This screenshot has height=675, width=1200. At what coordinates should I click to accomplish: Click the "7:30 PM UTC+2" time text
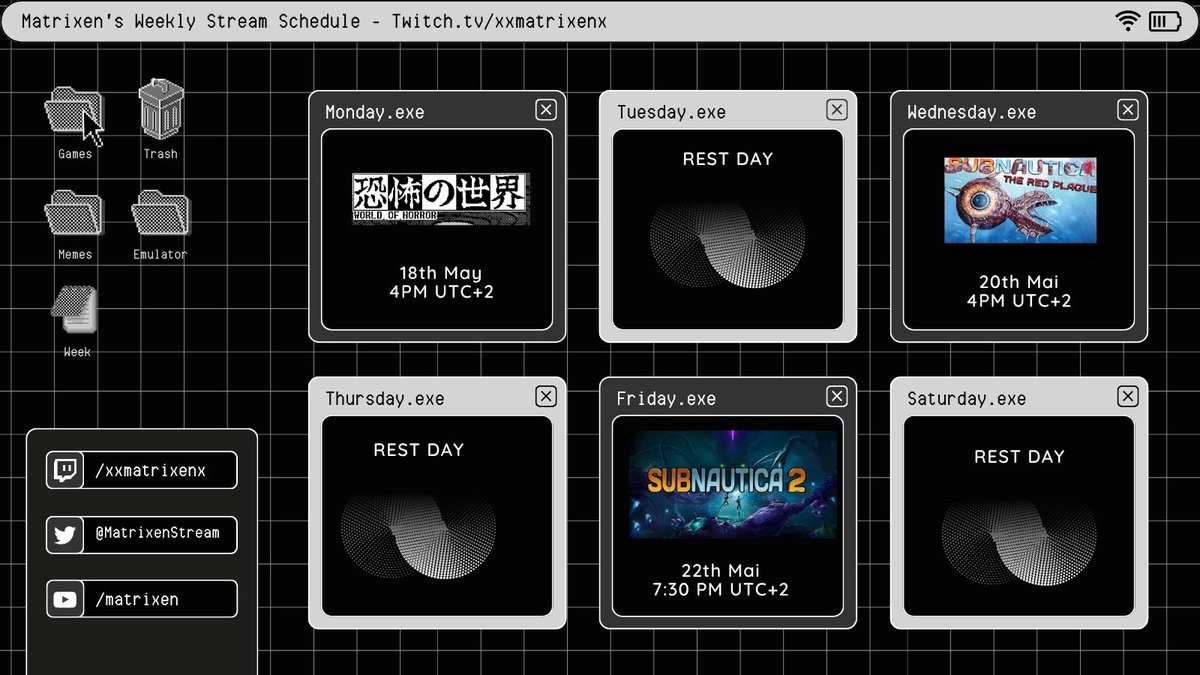pos(720,590)
